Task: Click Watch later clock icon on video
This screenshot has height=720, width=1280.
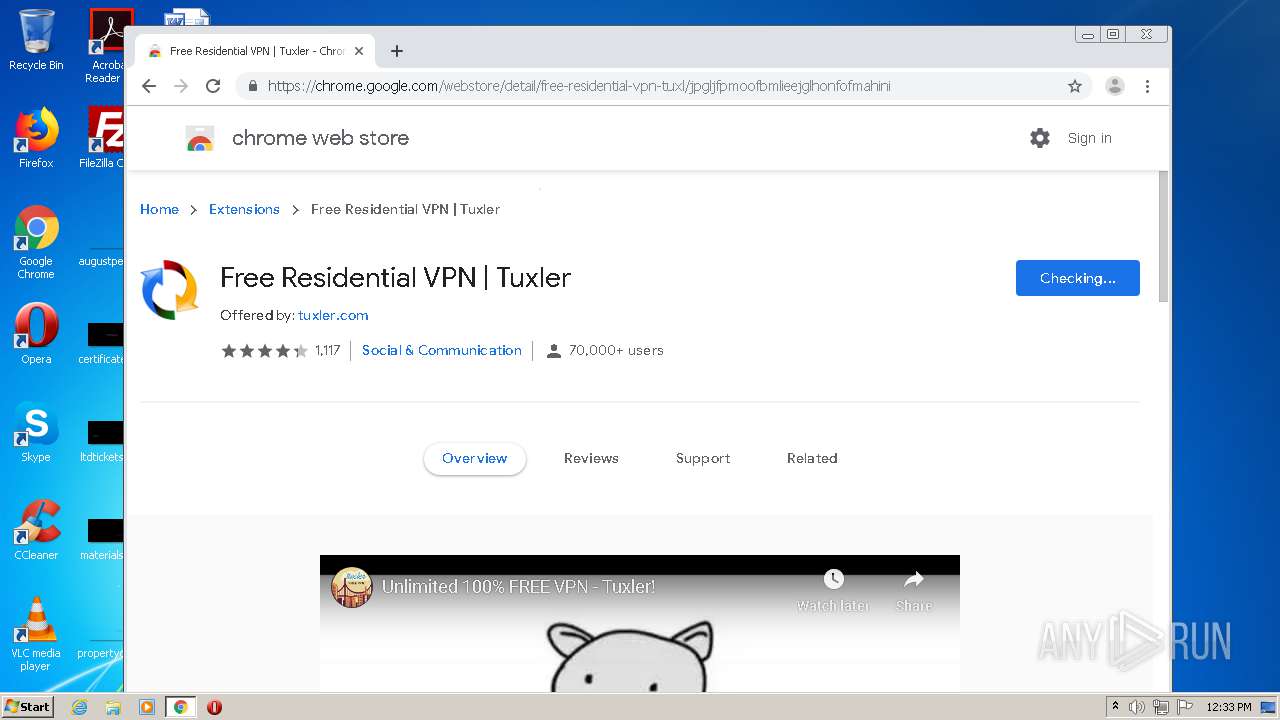Action: pos(833,579)
